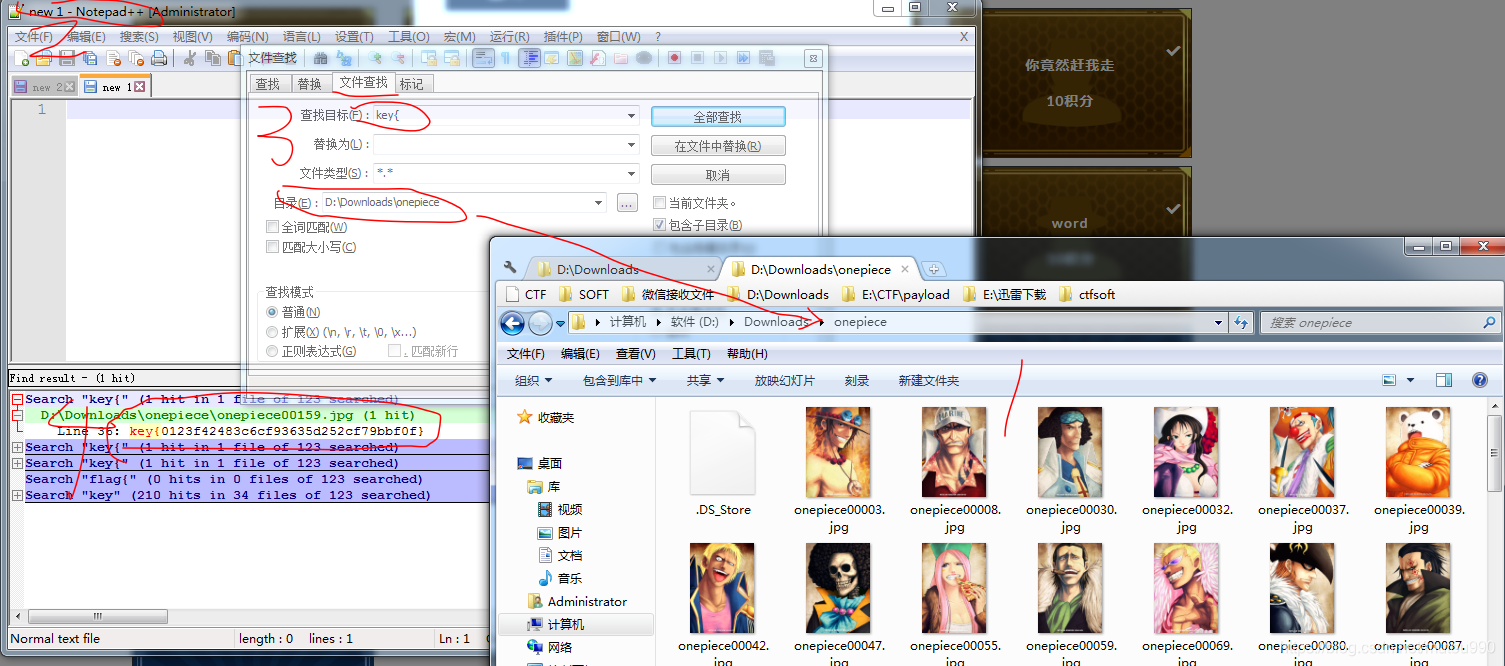Open Explorer's 查看(V) view menu

click(x=635, y=353)
